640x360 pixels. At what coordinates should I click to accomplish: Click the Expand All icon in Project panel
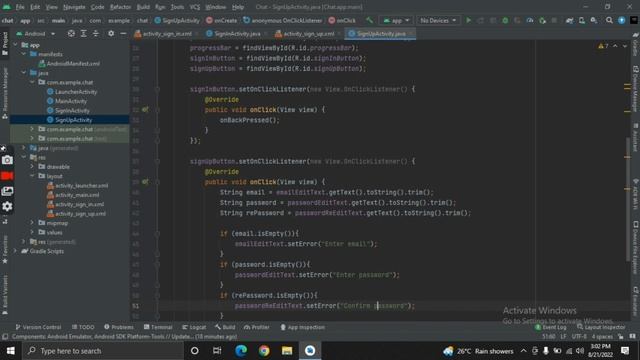[x=83, y=34]
